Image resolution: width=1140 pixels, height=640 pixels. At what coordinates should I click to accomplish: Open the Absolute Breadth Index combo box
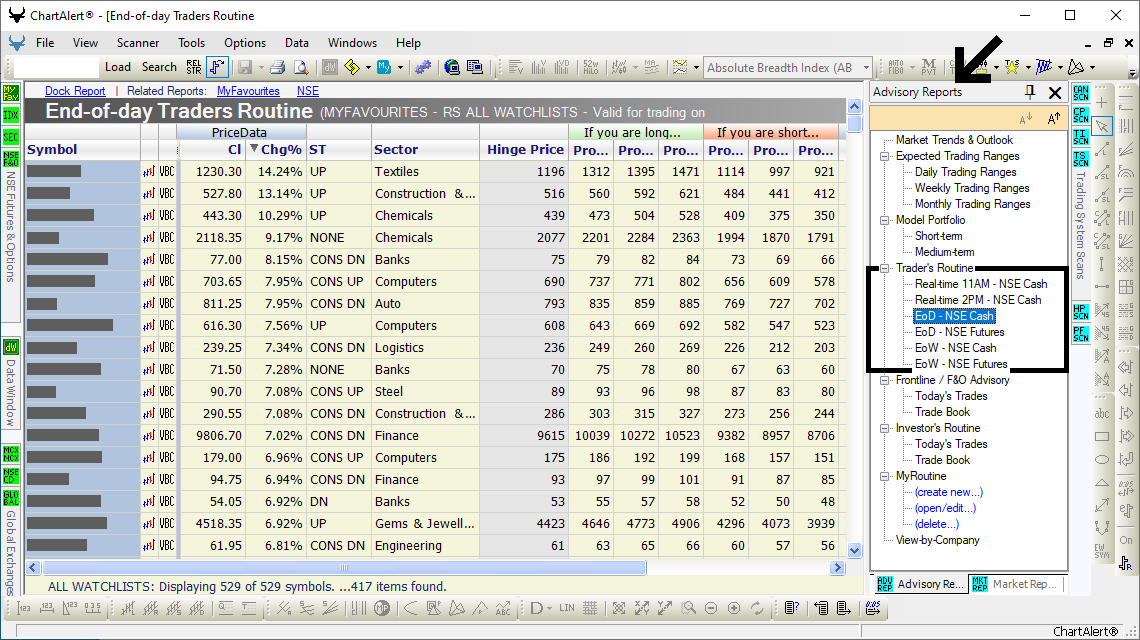pos(787,68)
